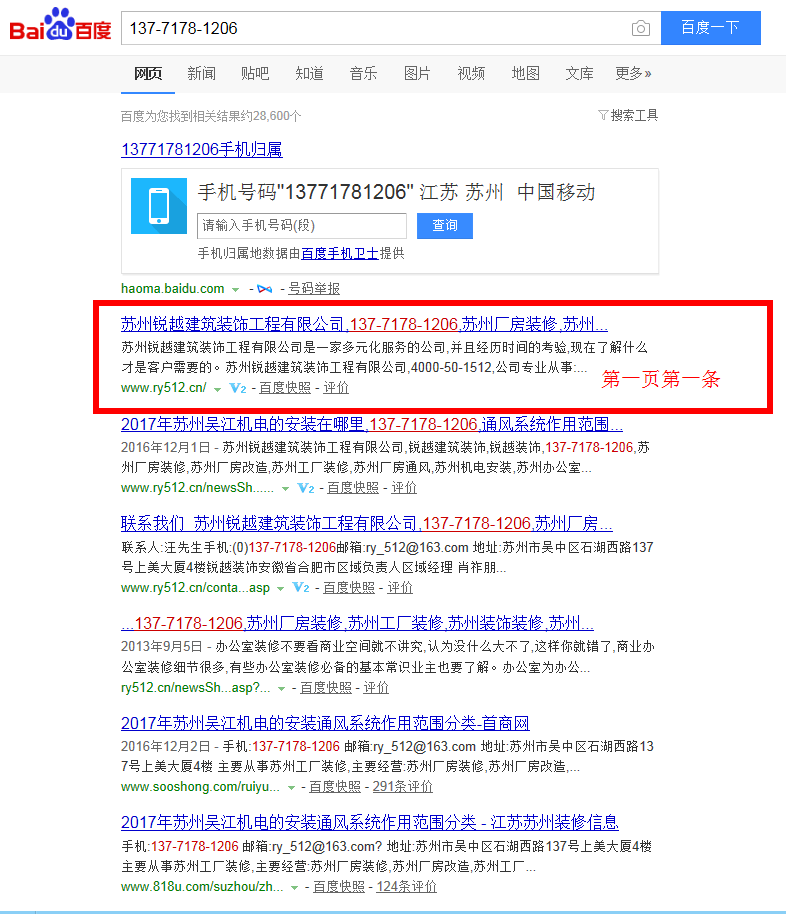Click blue bowtie icon next to haoma.baidu.com
The image size is (786, 914).
pyautogui.click(x=265, y=289)
